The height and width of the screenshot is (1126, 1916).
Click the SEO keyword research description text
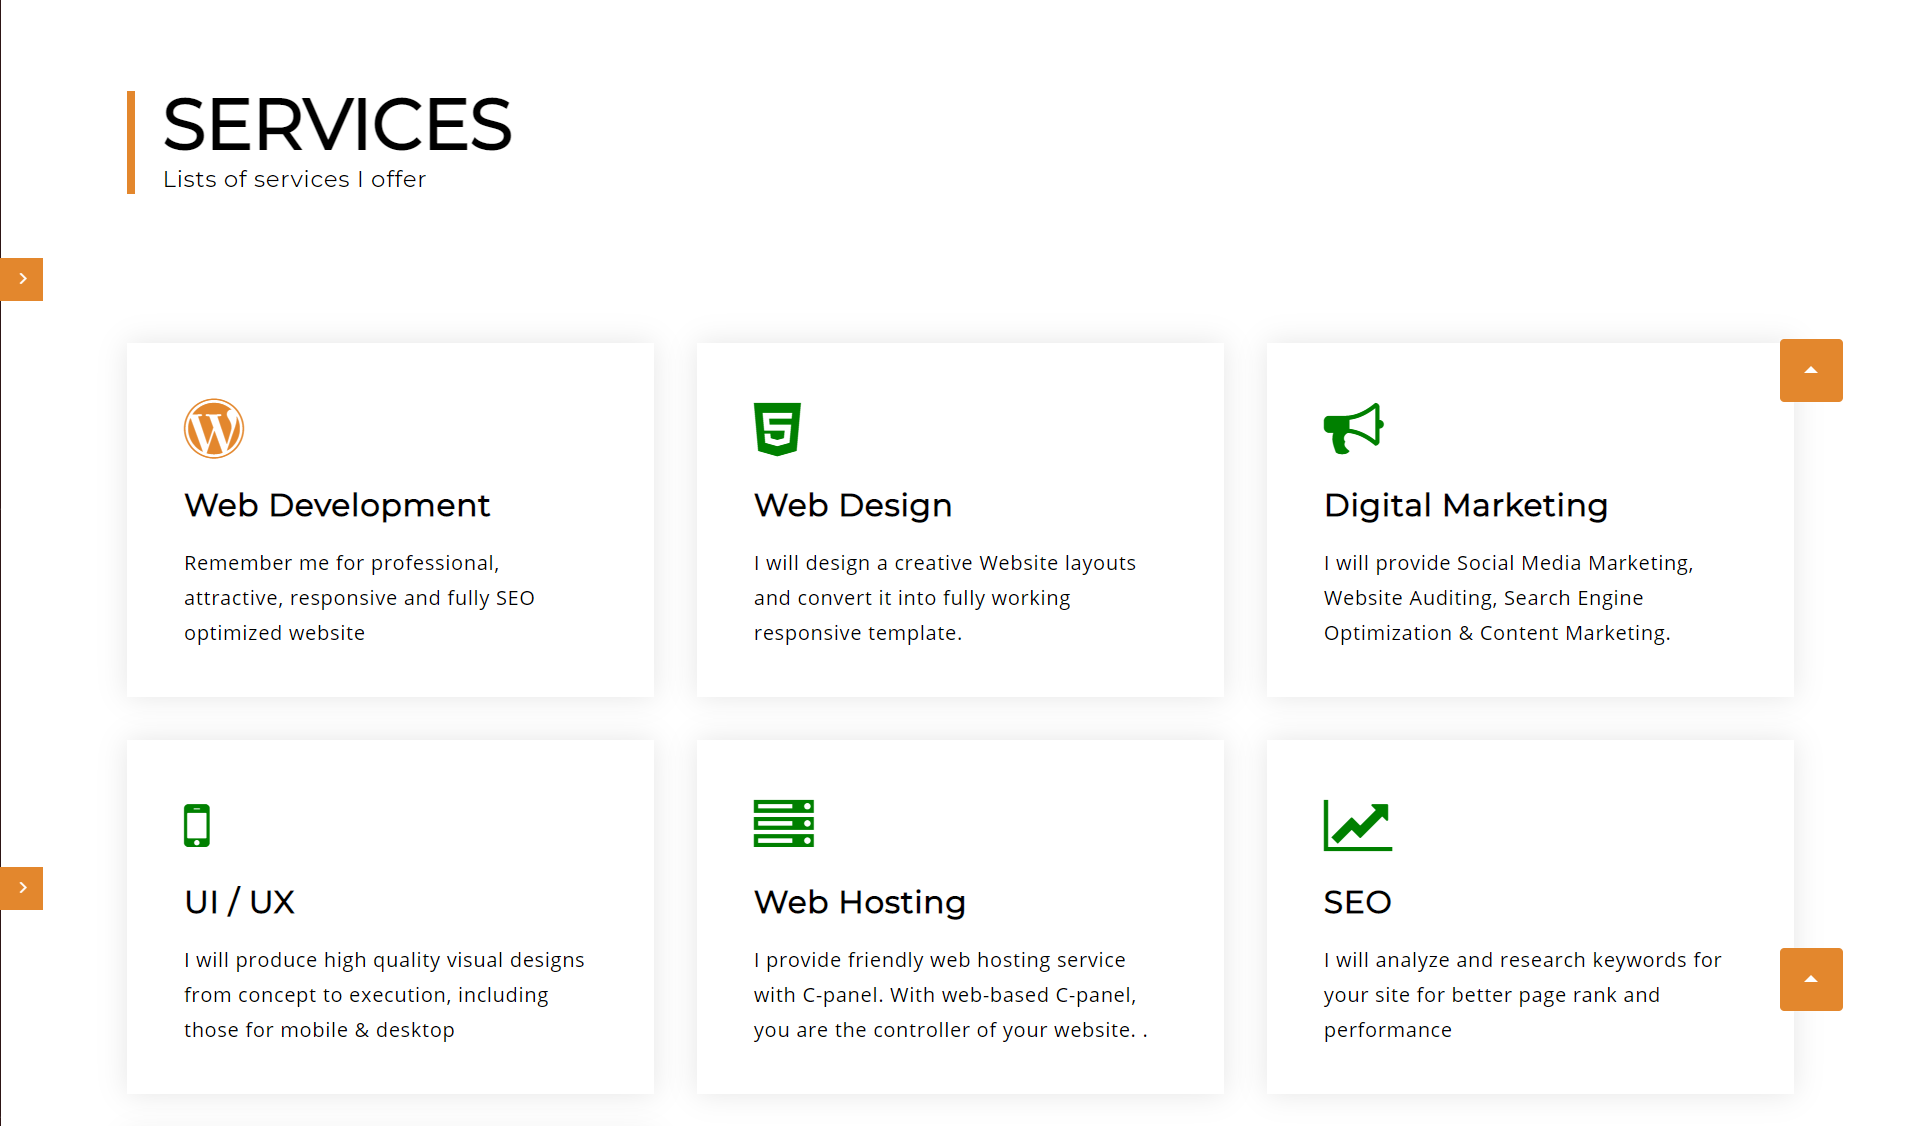click(x=1522, y=995)
